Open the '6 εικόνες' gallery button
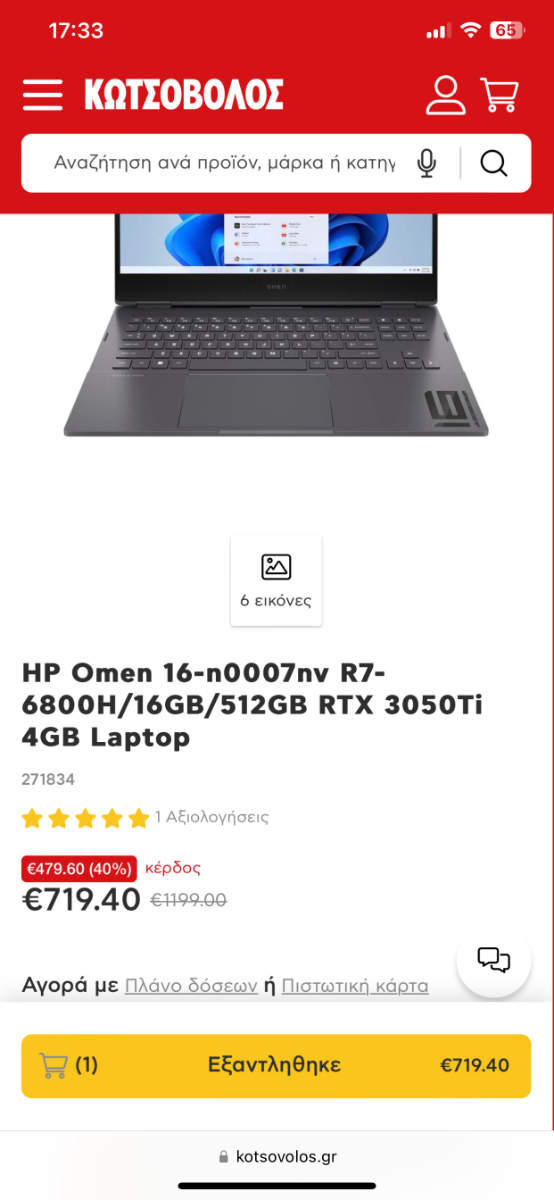Screen dimensions: 554x1200 pyautogui.click(x=276, y=581)
